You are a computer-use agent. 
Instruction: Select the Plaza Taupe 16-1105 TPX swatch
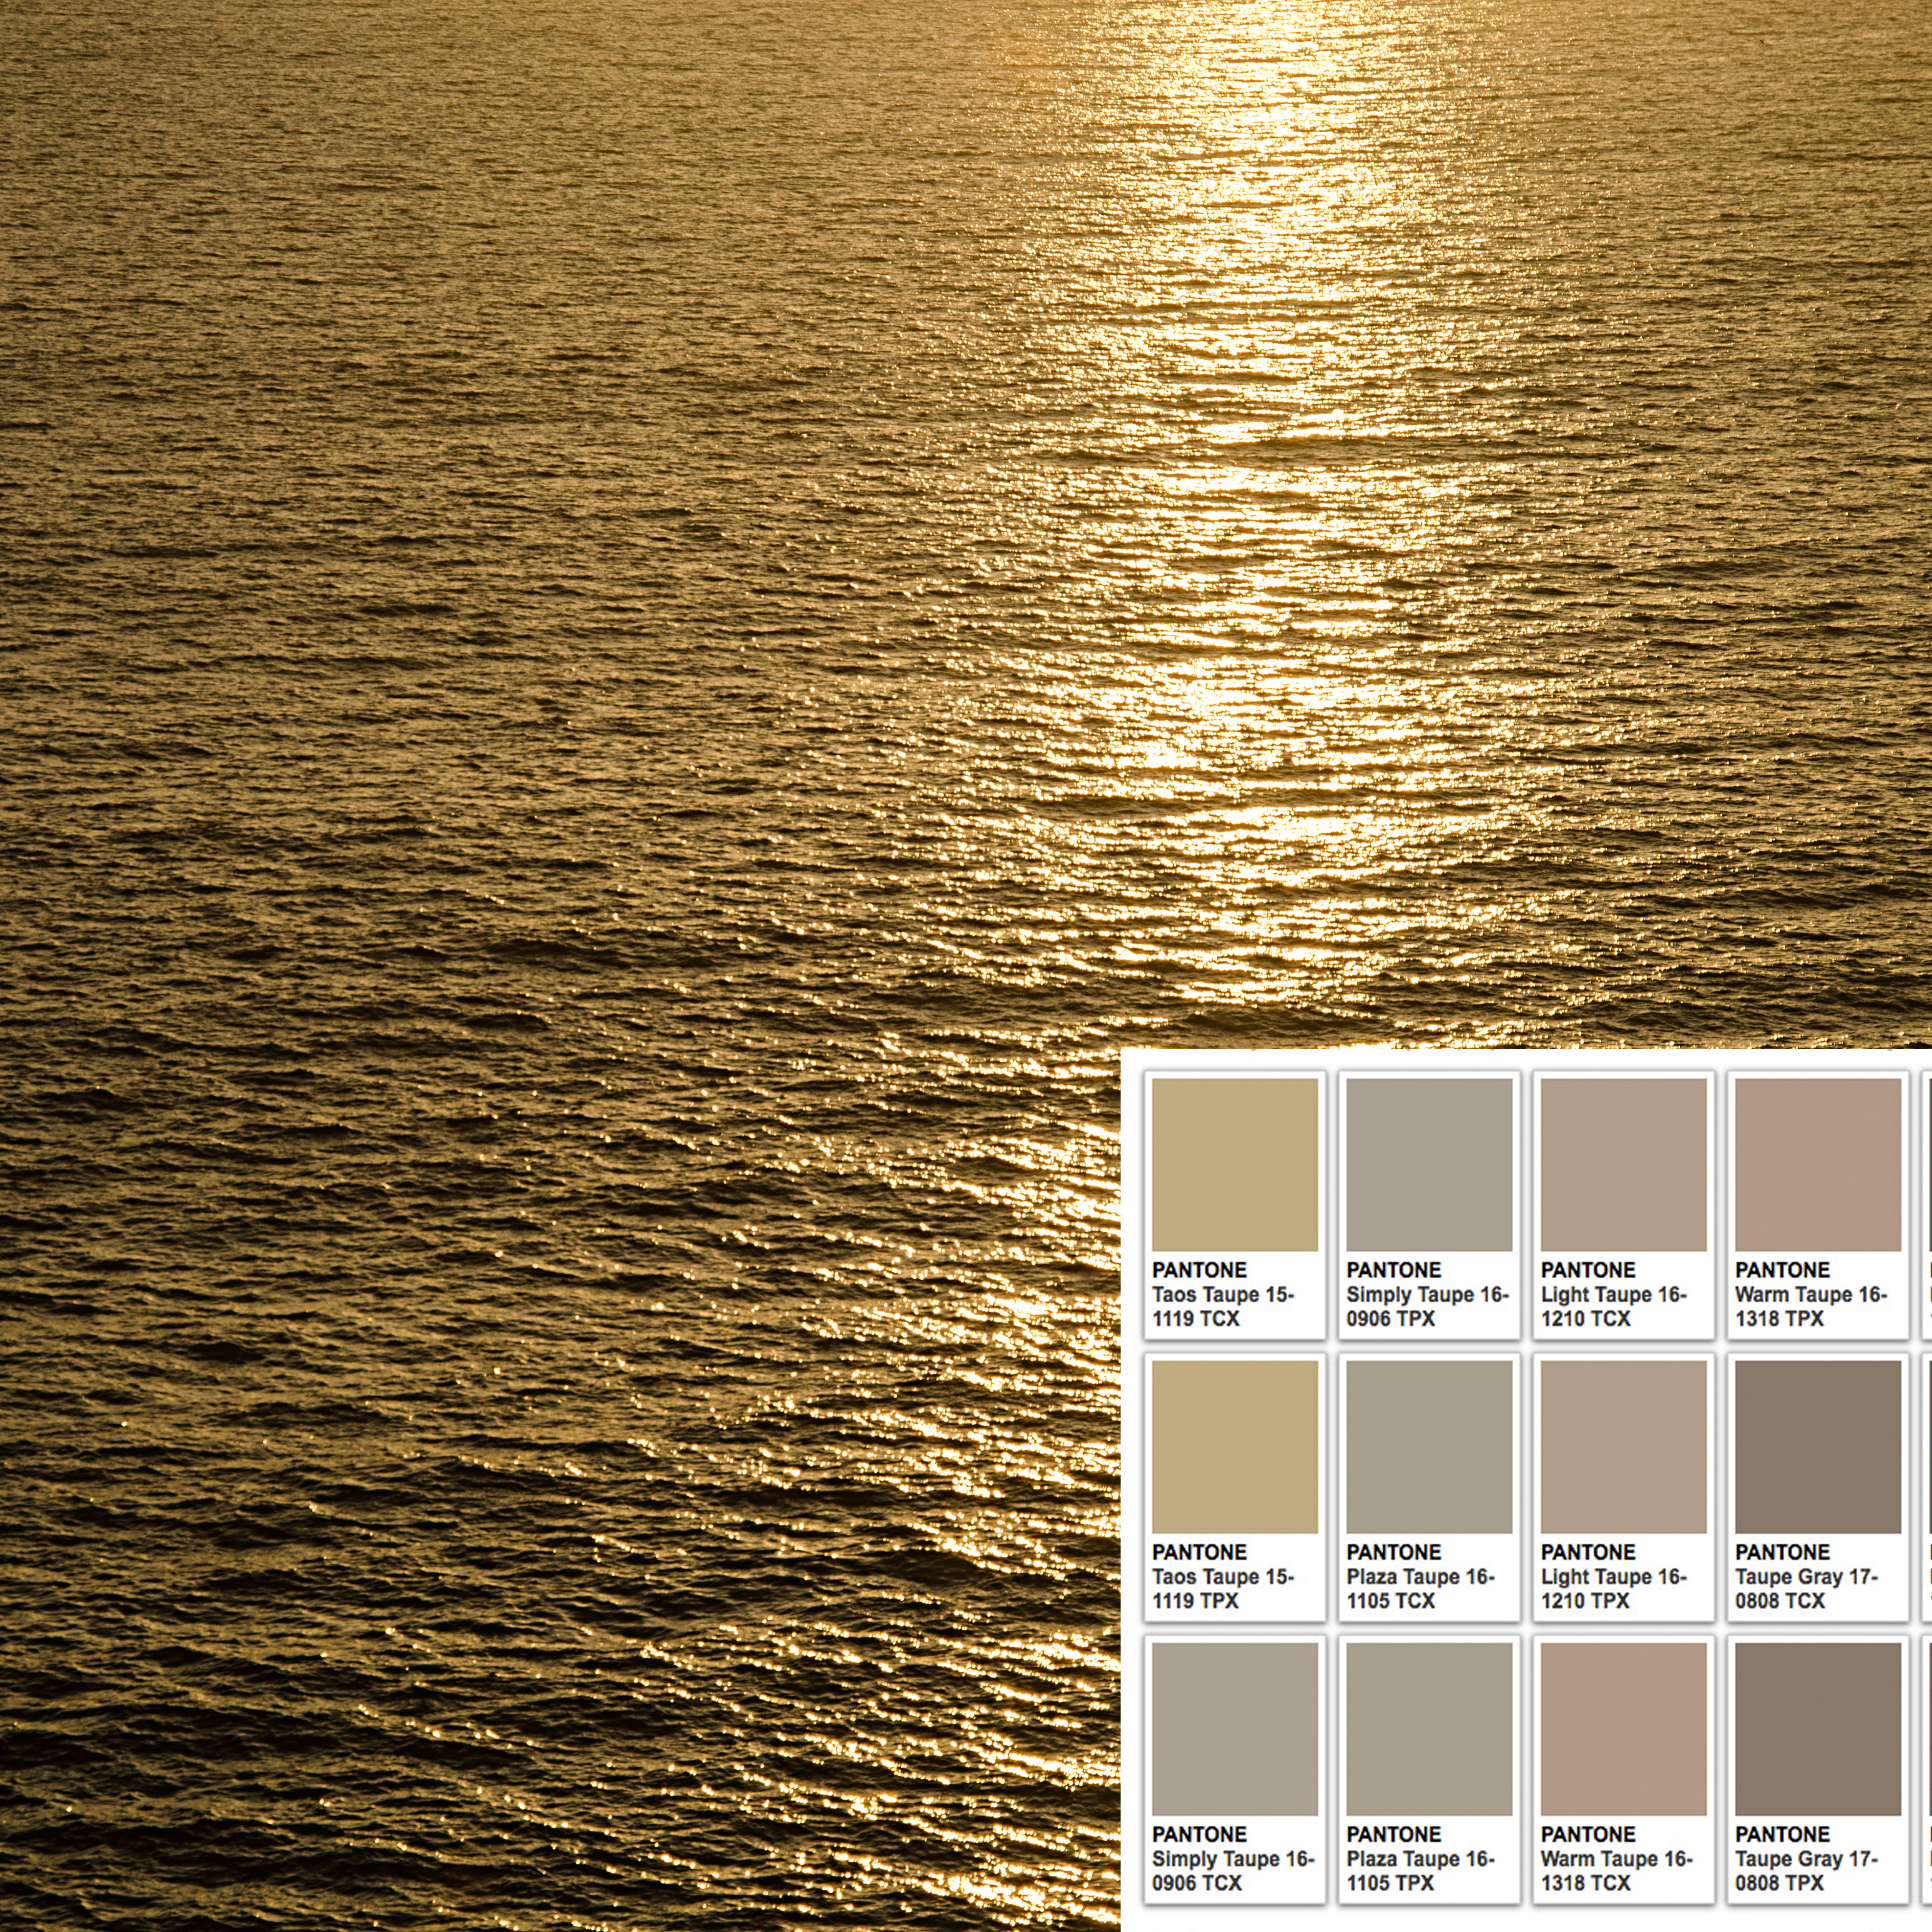click(x=1429, y=1729)
